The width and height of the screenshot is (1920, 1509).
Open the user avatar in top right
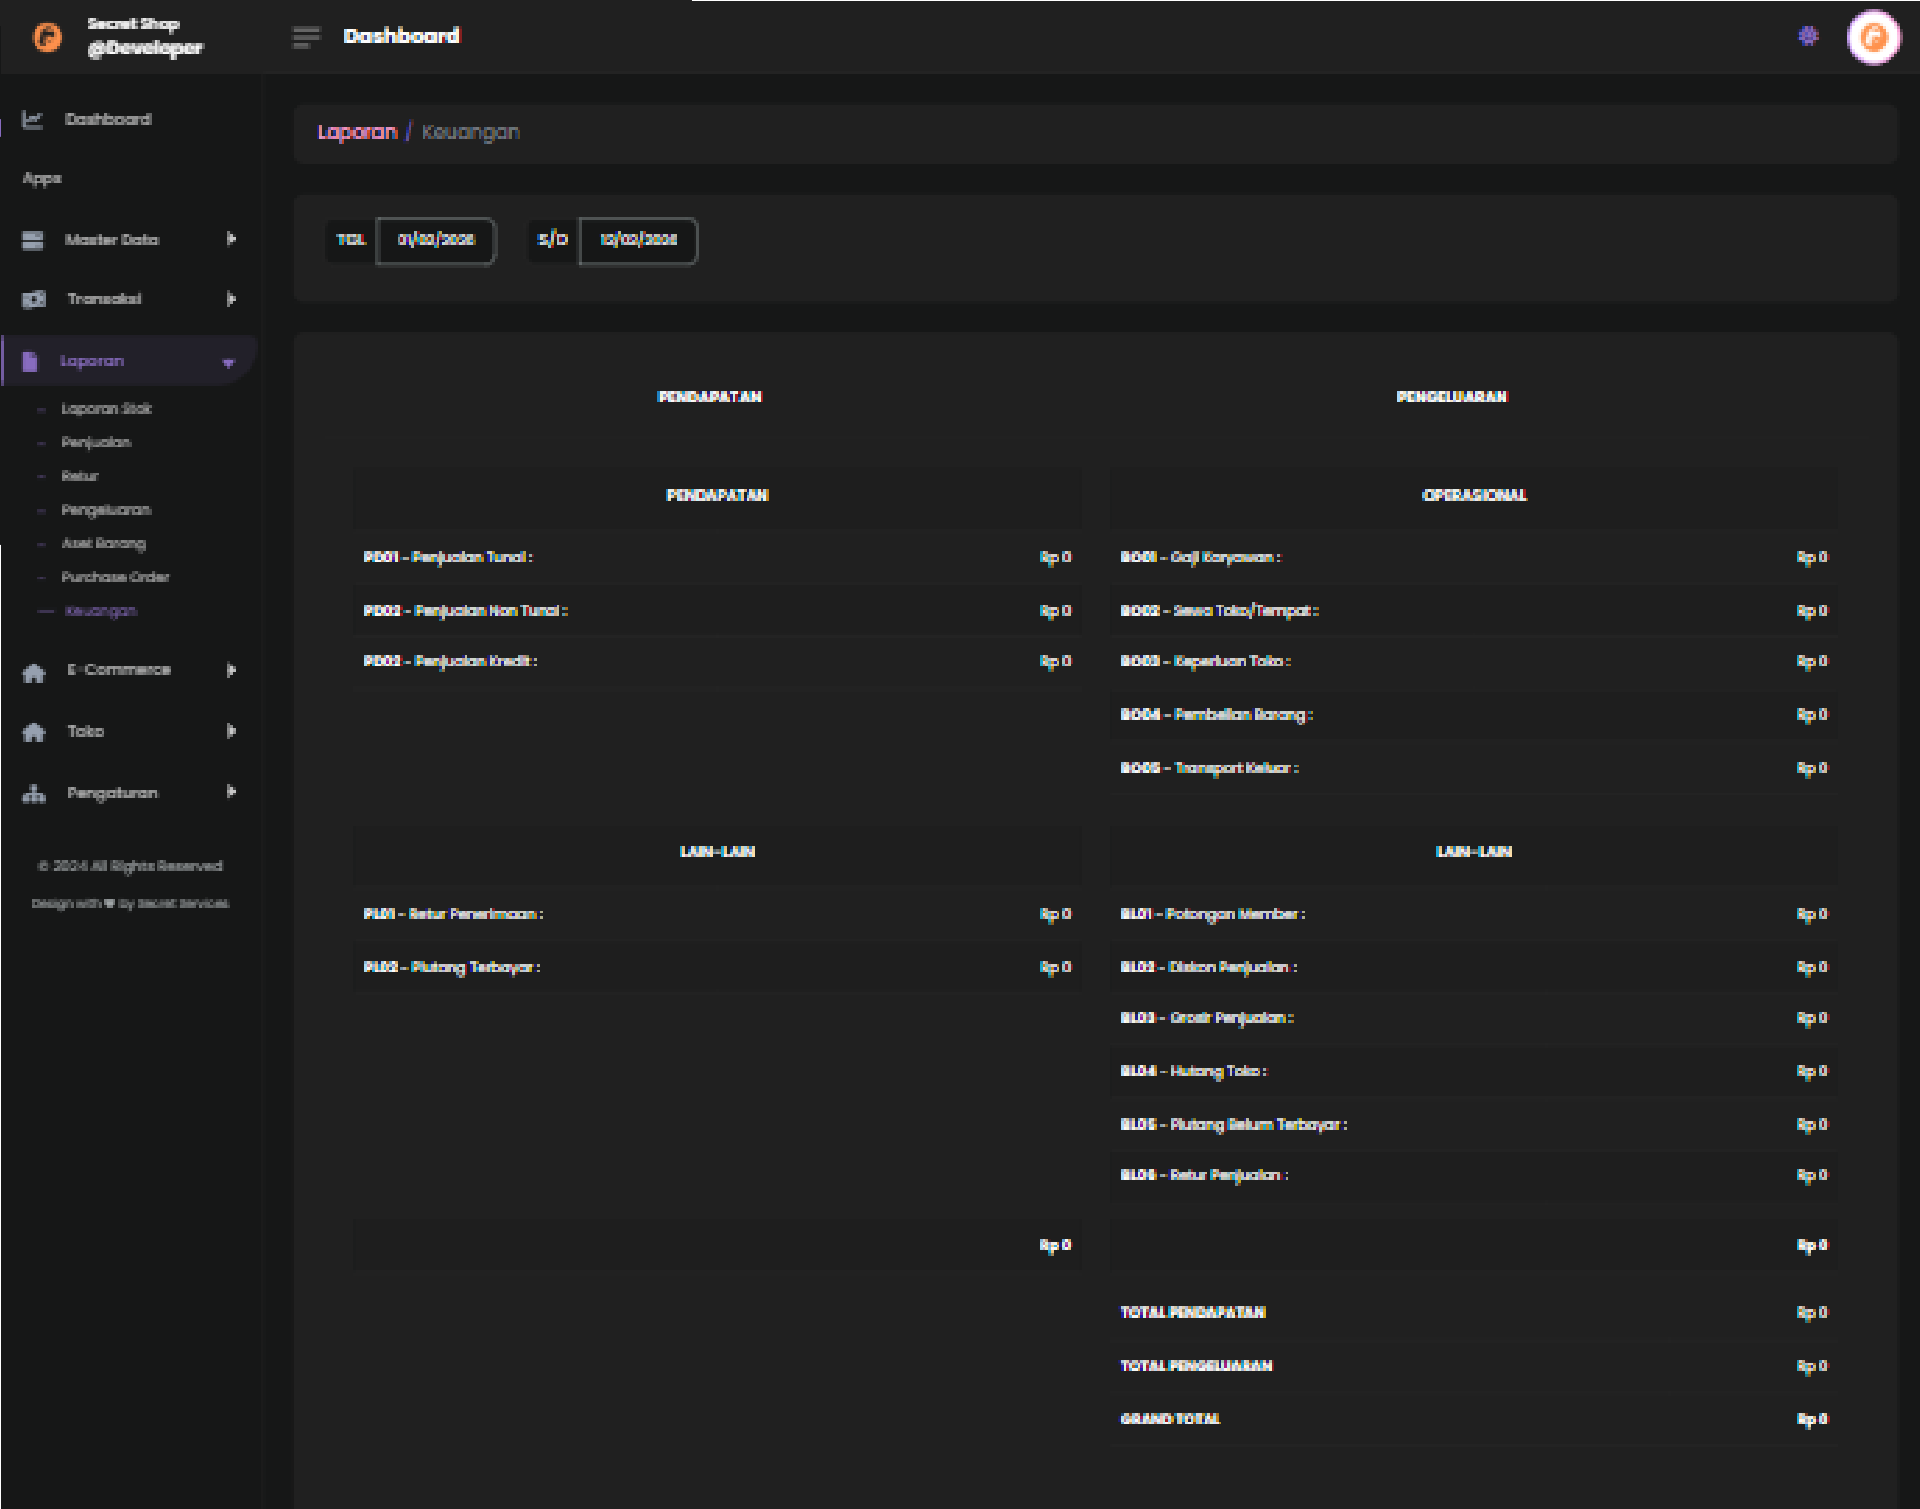pos(1873,38)
